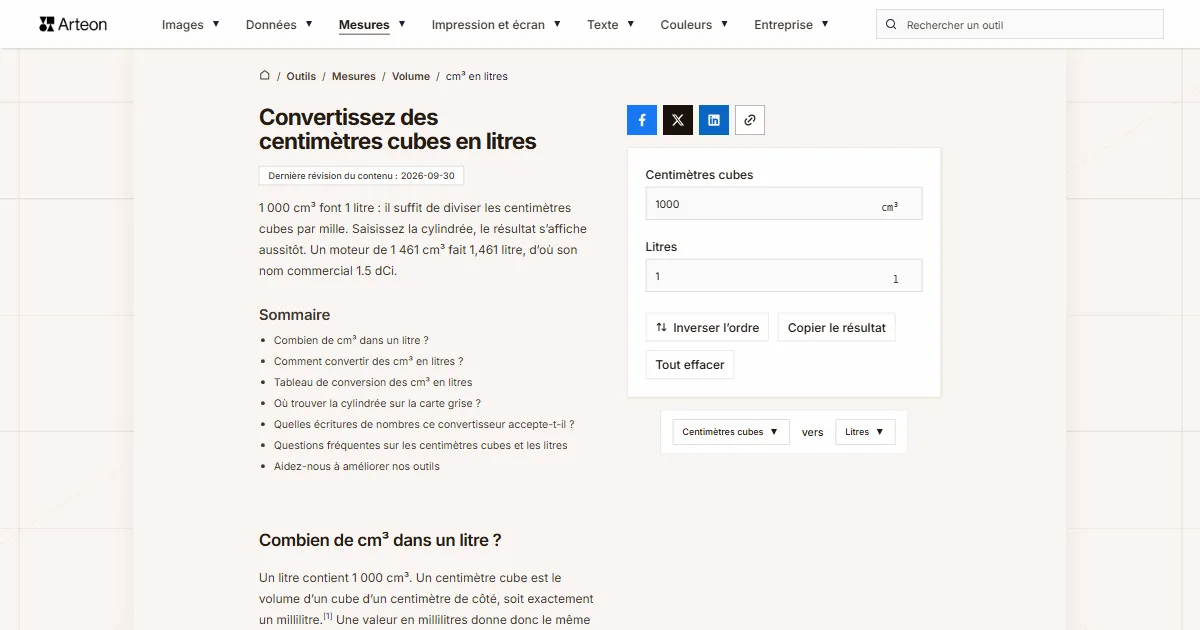This screenshot has height=630, width=1200.
Task: Open the Couleurs menu
Action: pyautogui.click(x=694, y=25)
